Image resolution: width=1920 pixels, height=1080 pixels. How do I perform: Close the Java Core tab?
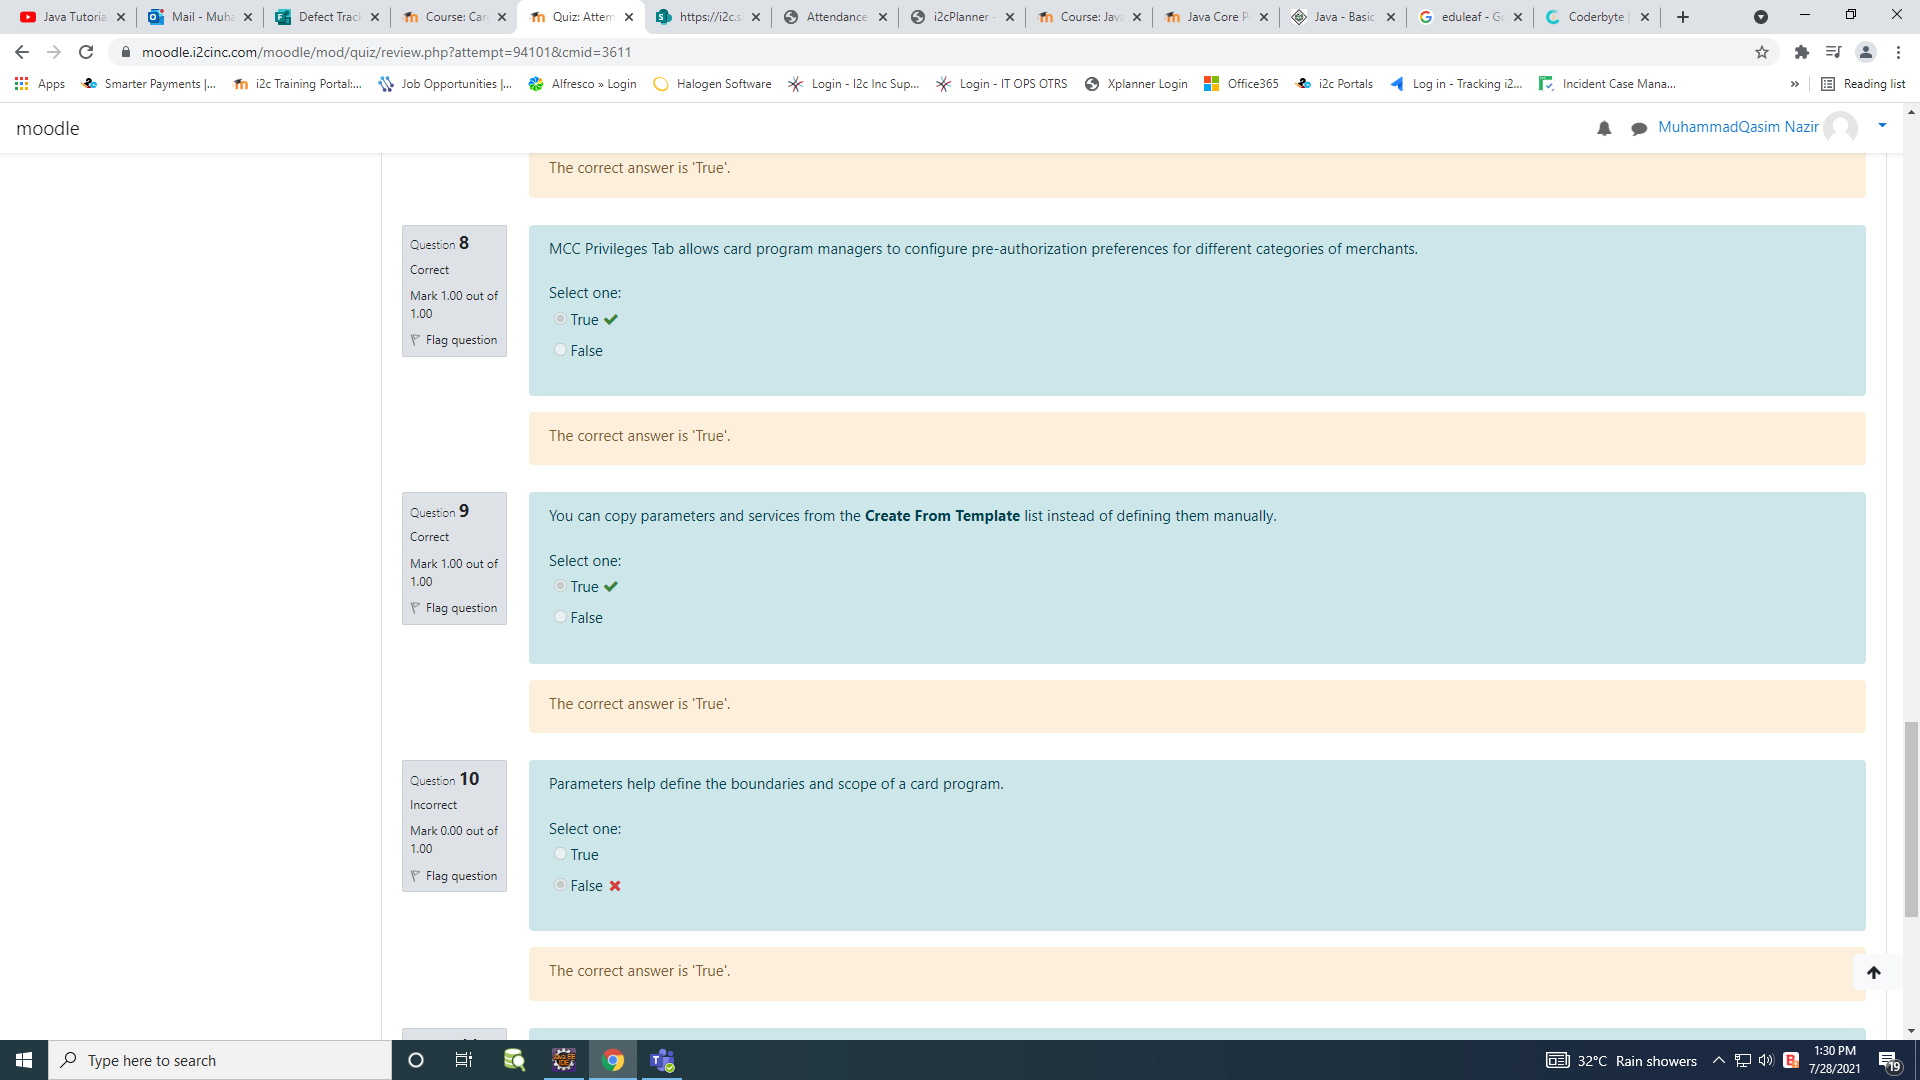[1264, 17]
